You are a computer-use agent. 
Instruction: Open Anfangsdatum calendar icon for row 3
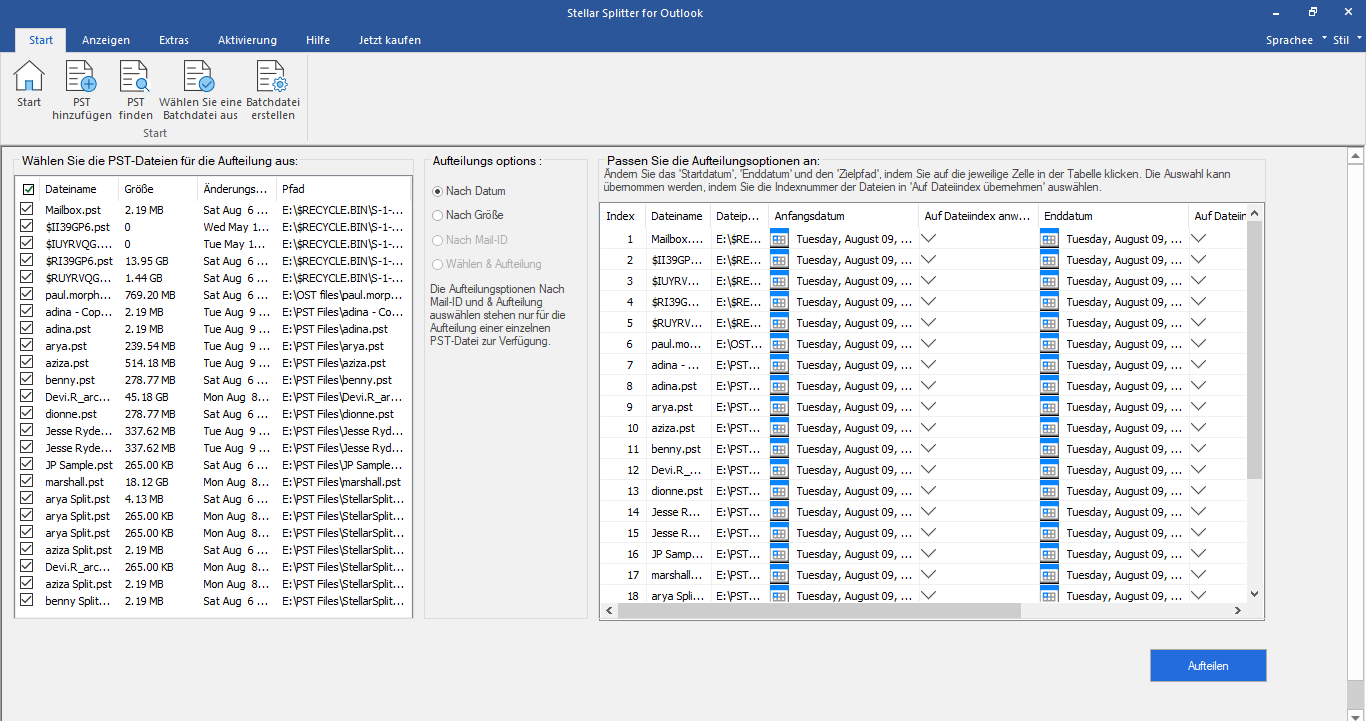point(780,280)
